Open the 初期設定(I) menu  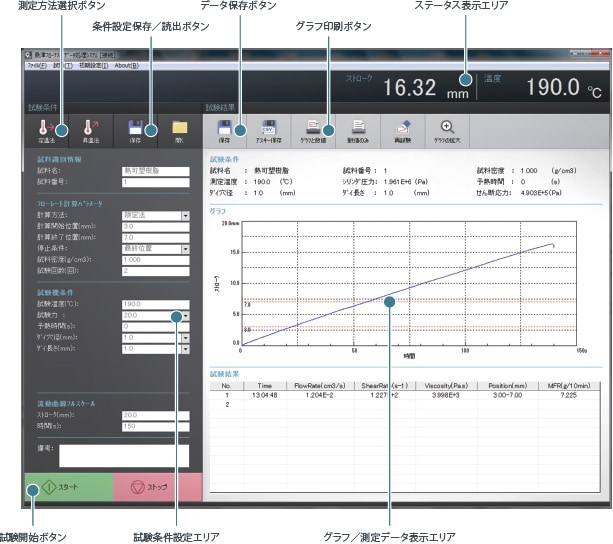(93, 66)
